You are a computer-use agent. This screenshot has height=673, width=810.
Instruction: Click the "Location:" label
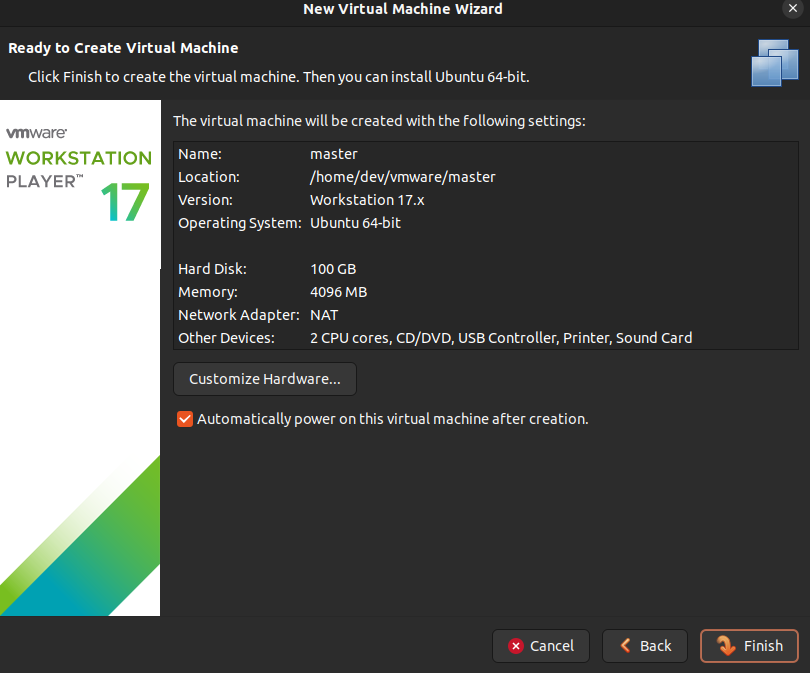pyautogui.click(x=209, y=177)
